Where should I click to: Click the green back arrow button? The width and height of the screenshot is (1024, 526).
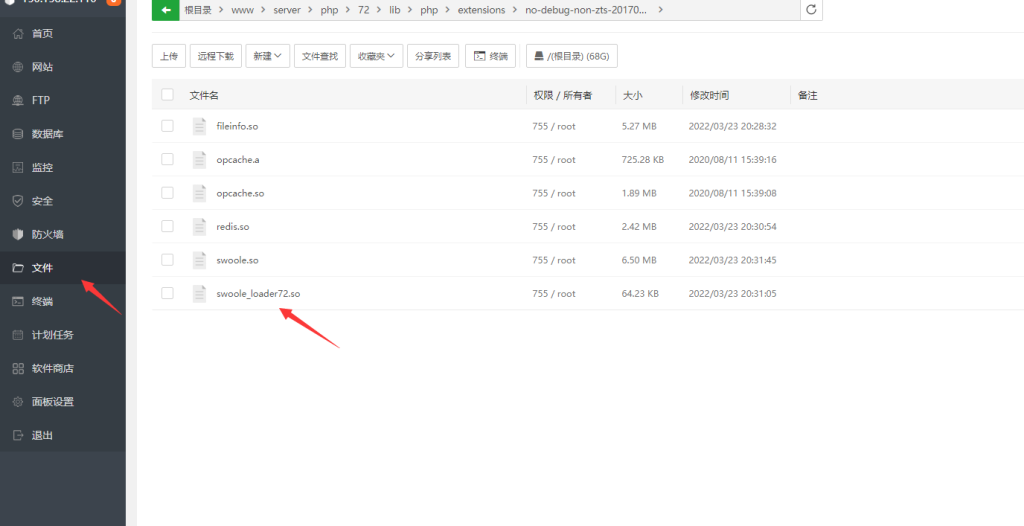[x=165, y=10]
